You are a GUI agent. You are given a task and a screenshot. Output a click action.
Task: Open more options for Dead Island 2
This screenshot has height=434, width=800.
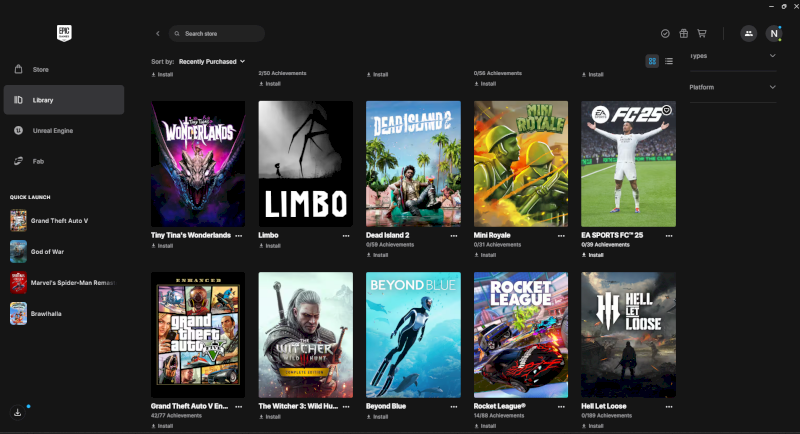454,236
